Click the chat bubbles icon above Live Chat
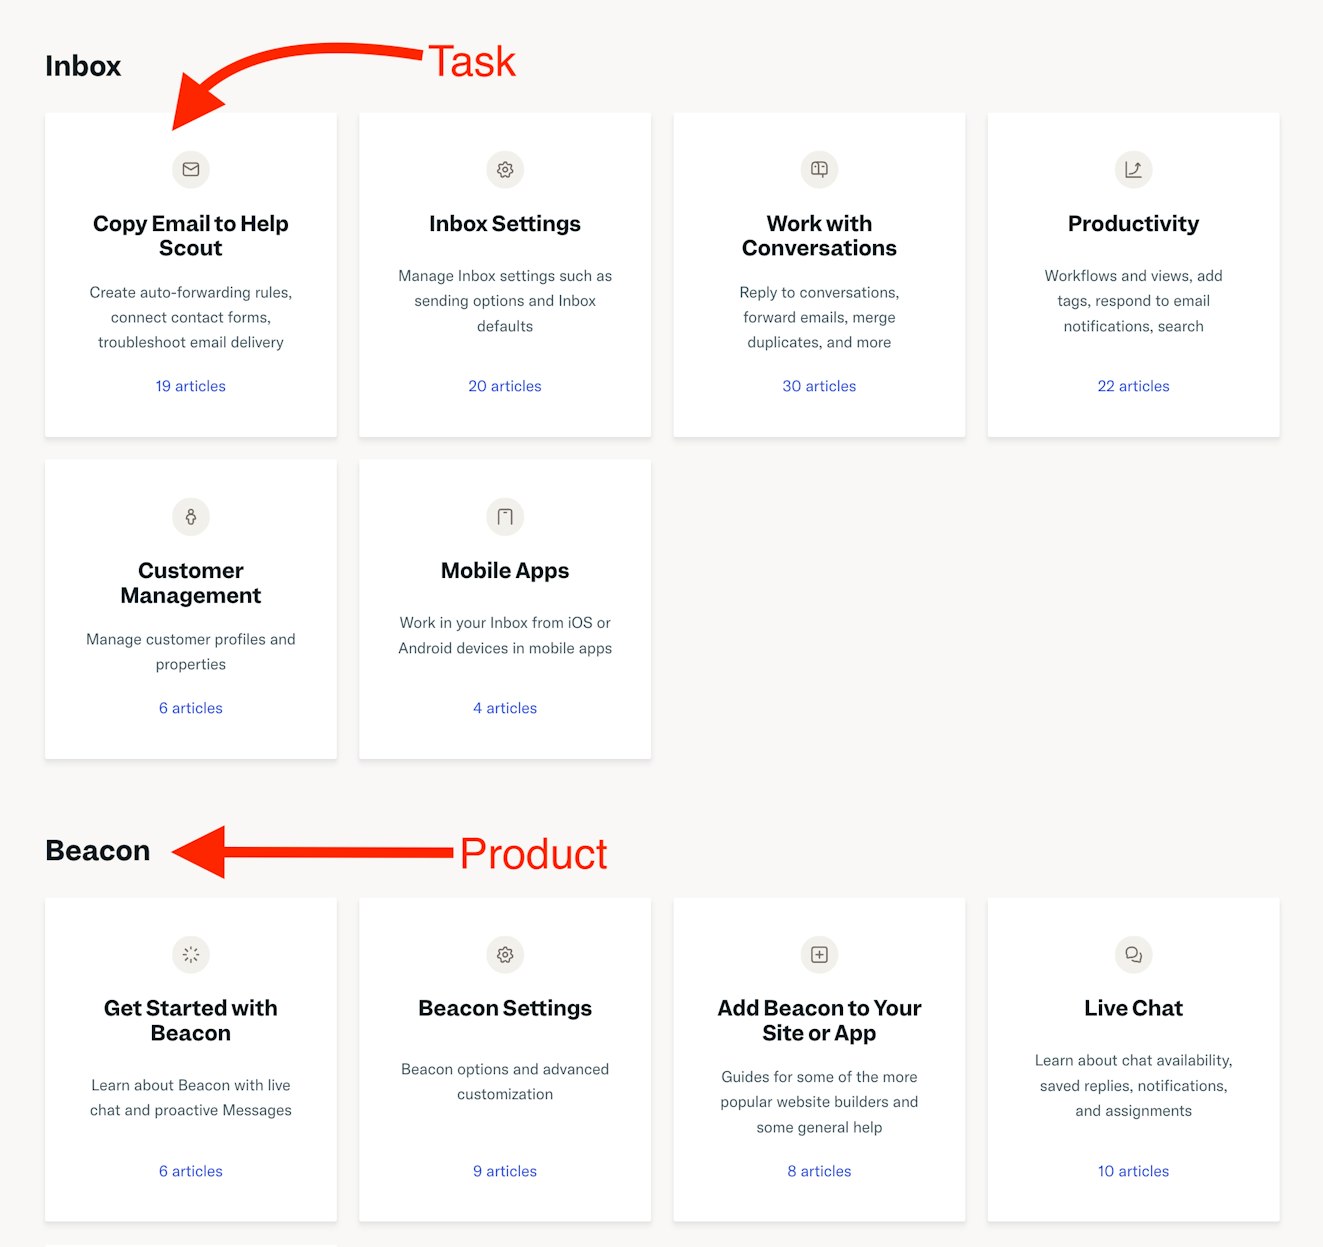Image resolution: width=1323 pixels, height=1247 pixels. click(x=1133, y=955)
